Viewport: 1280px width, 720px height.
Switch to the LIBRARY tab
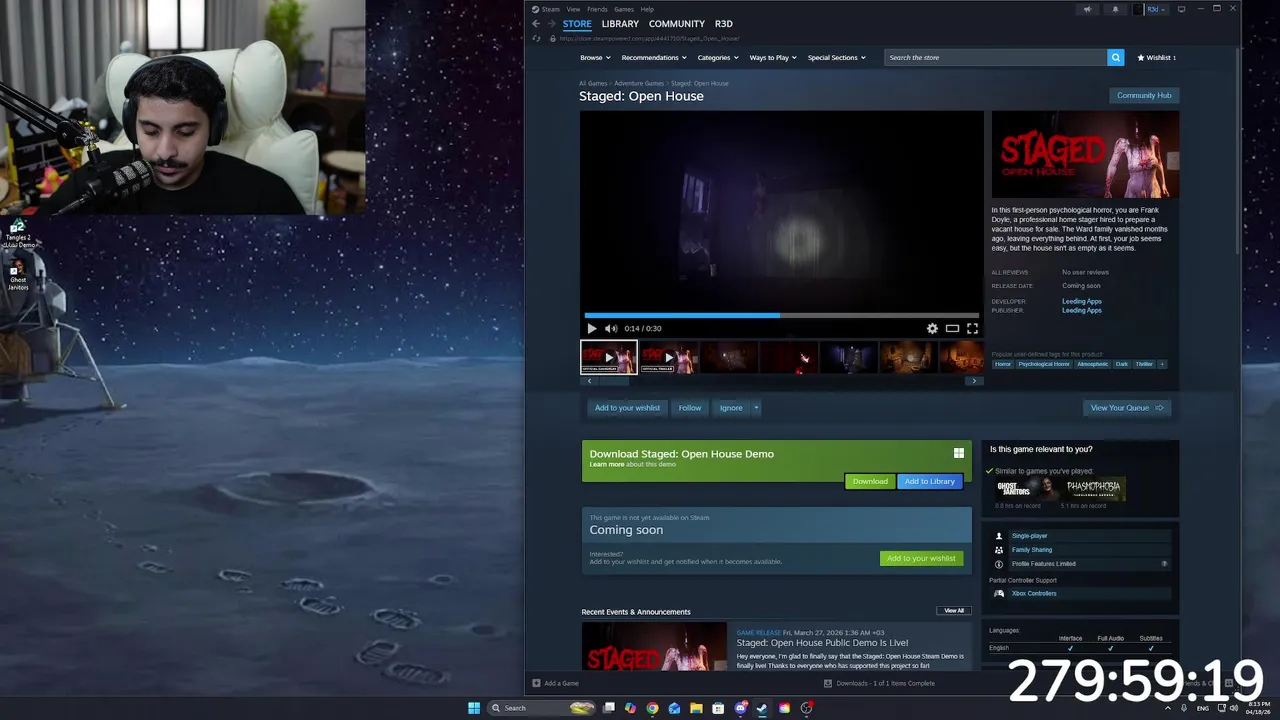[620, 24]
